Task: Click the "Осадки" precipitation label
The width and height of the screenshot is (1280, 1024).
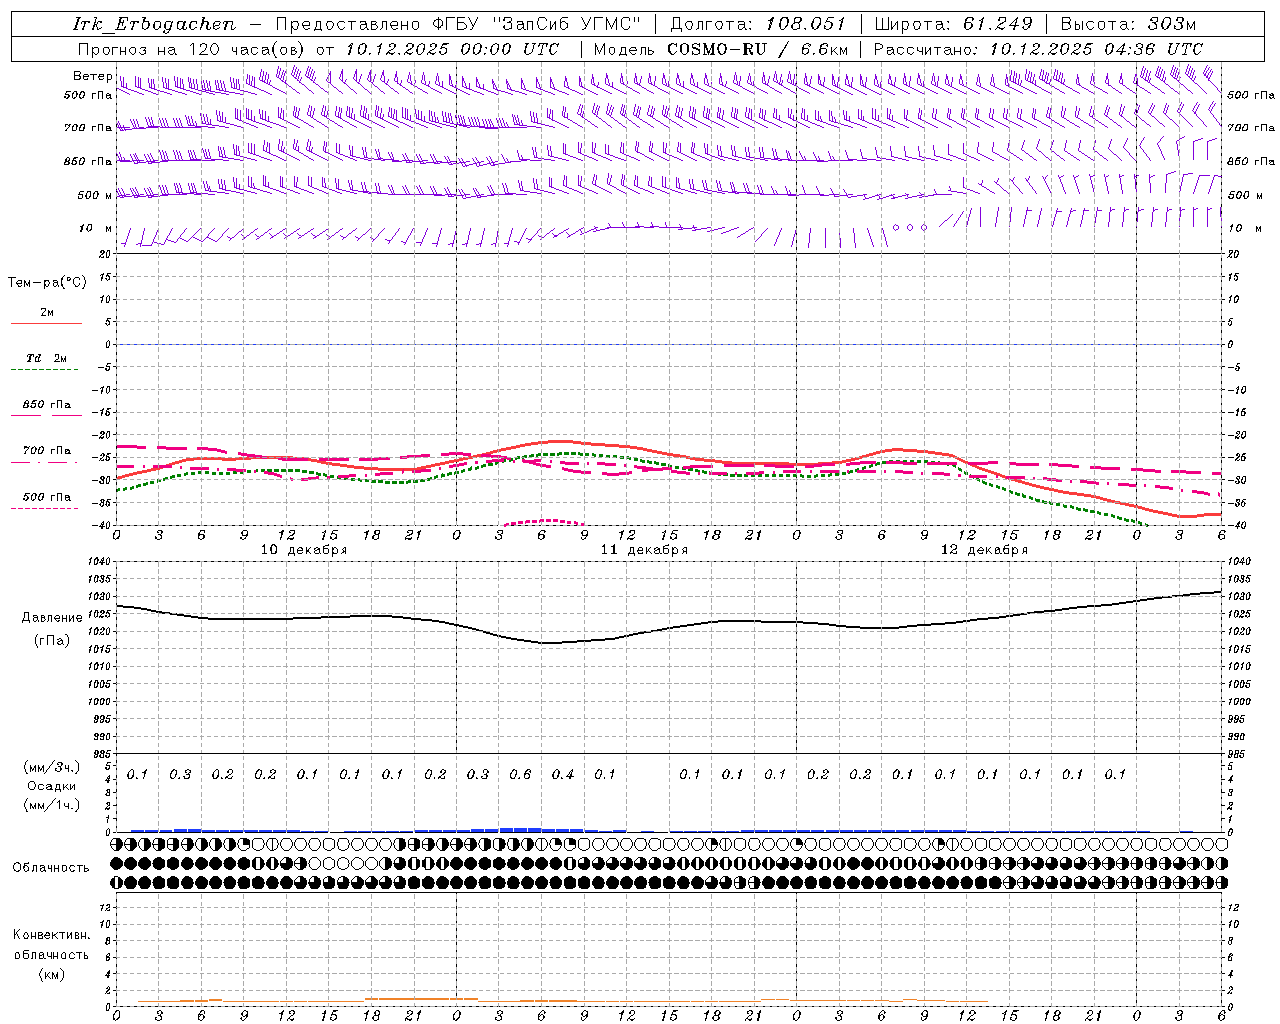Action: click(x=52, y=786)
